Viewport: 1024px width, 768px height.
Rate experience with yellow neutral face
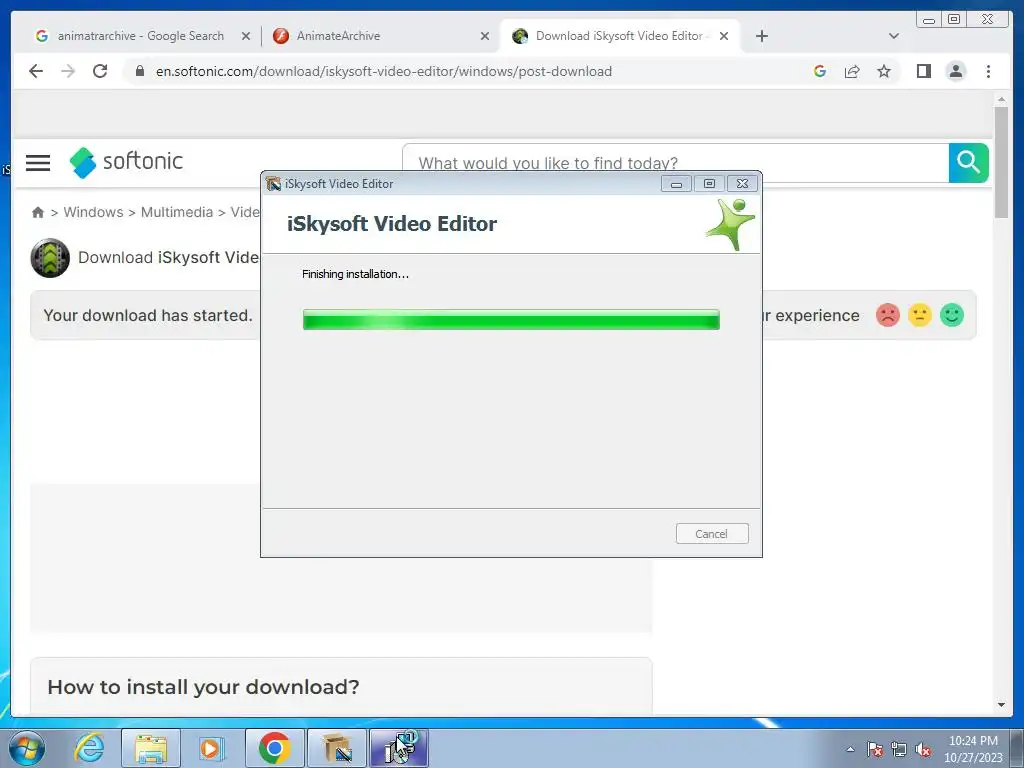point(920,315)
